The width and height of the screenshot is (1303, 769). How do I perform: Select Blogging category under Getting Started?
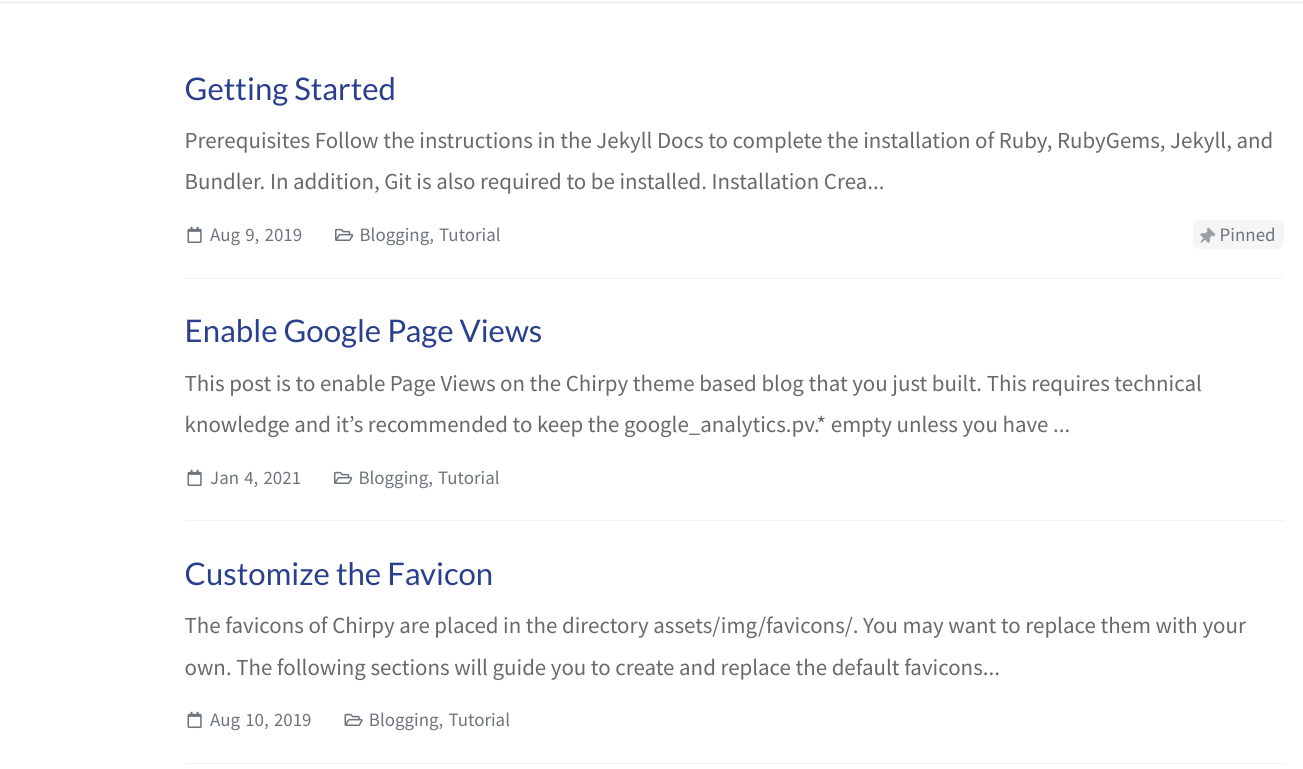click(394, 235)
